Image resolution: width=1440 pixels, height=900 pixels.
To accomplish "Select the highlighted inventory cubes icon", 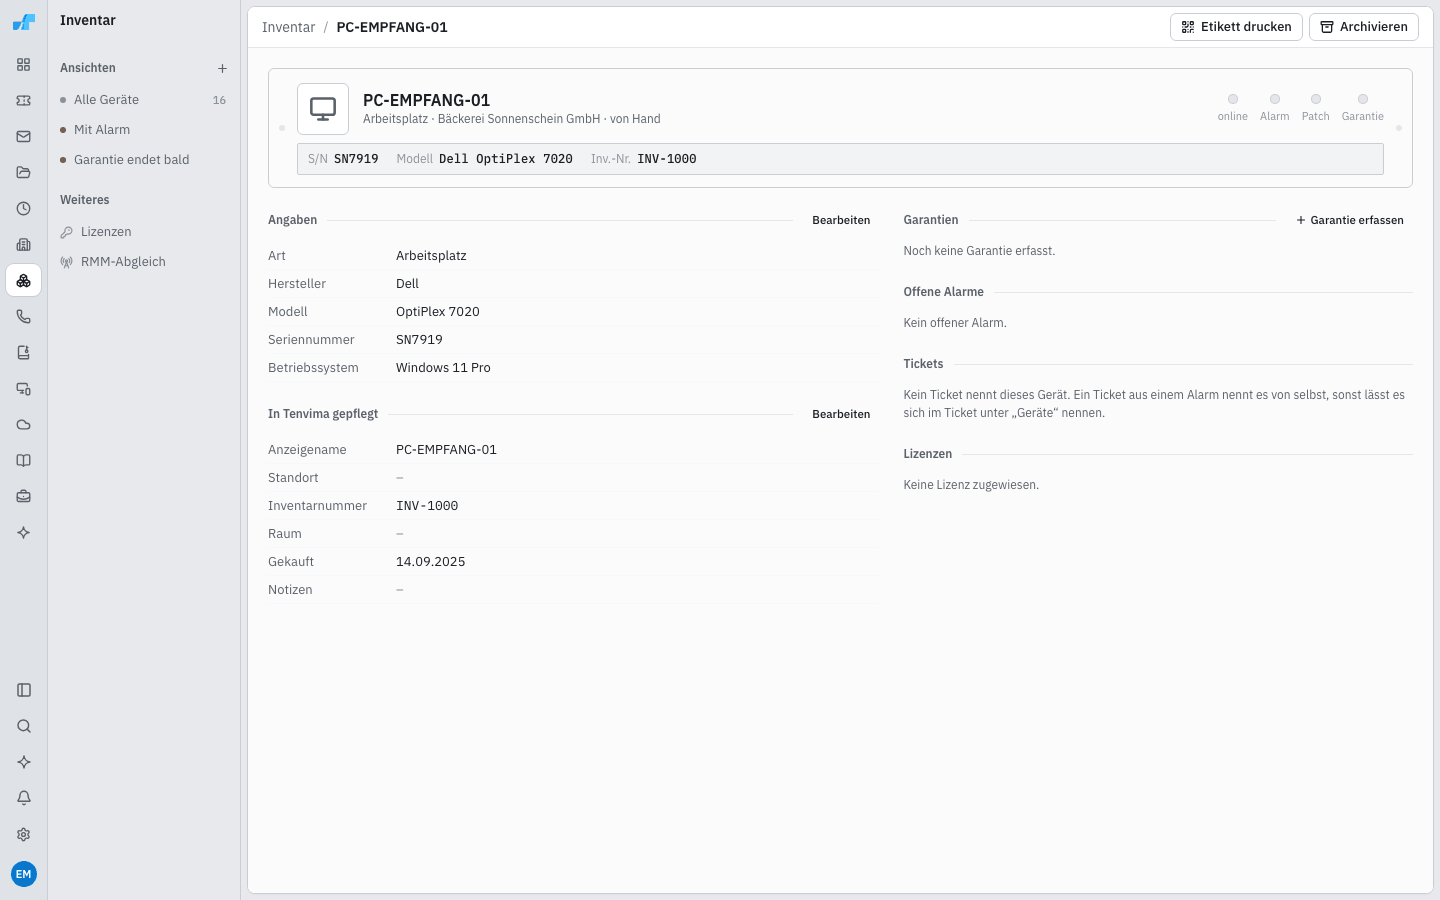I will (24, 281).
